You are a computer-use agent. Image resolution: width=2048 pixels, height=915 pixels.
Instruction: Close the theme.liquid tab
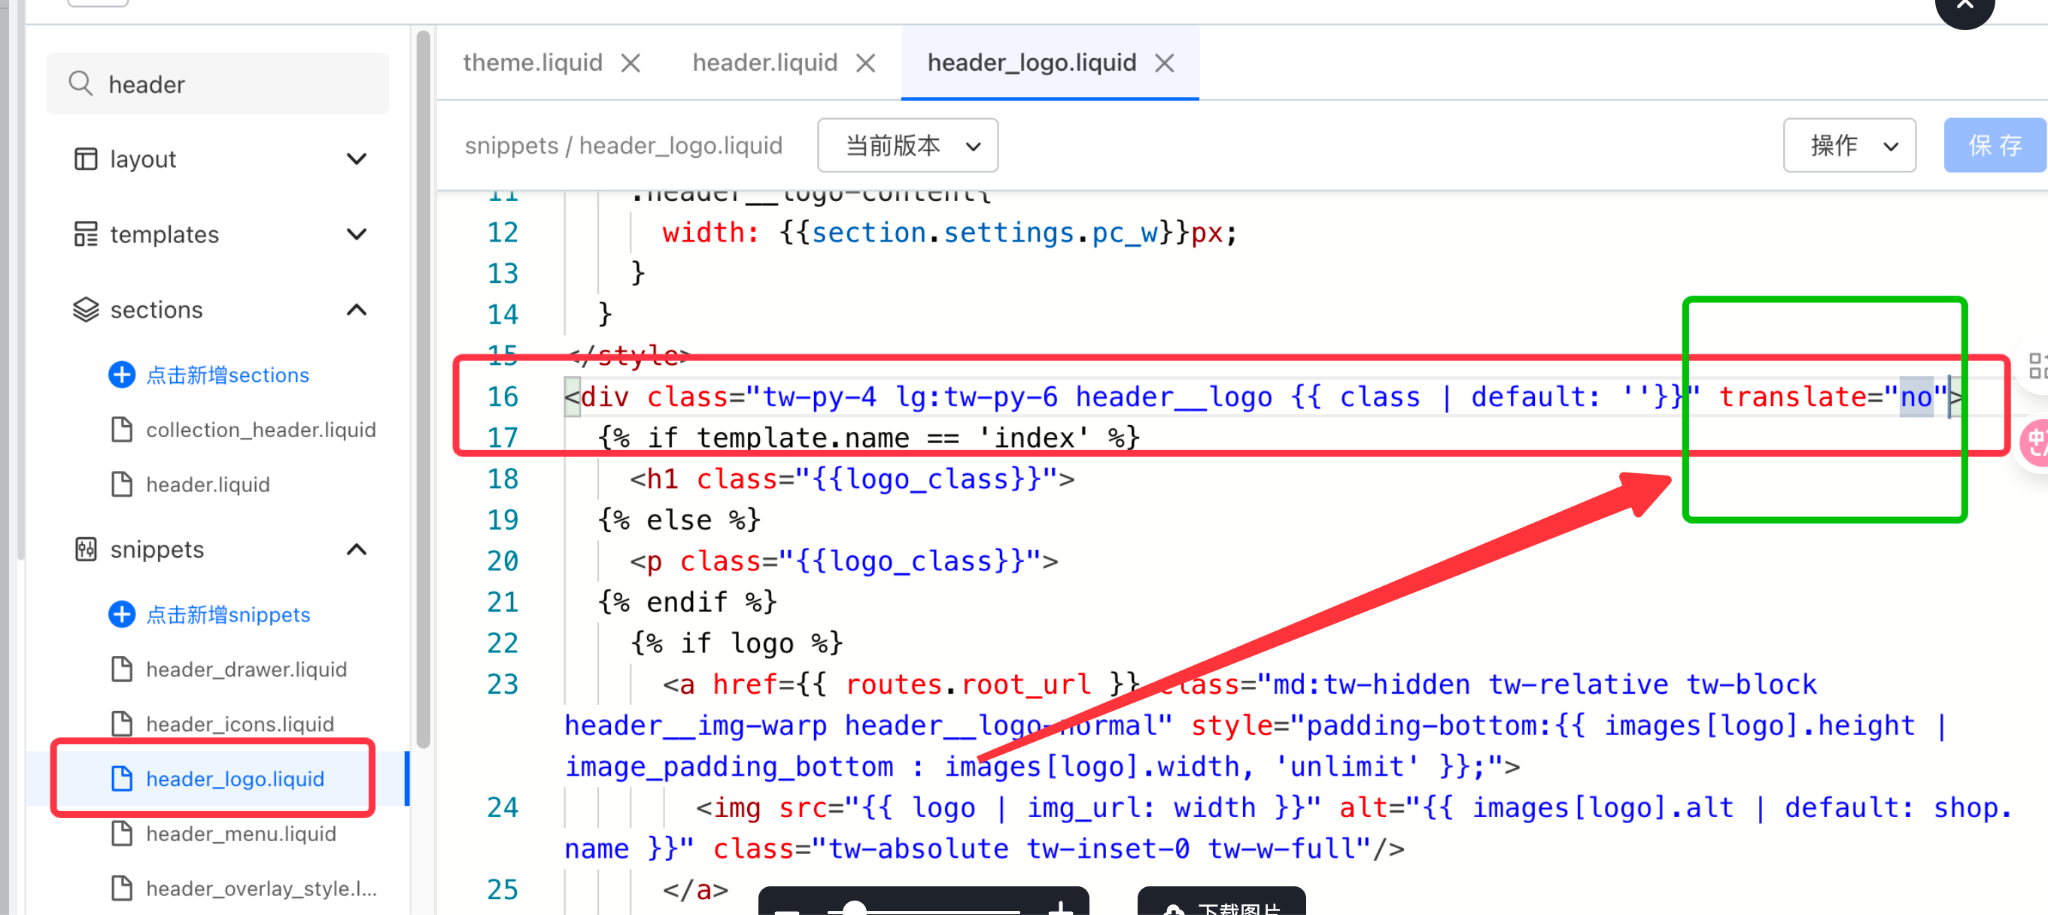coord(631,63)
